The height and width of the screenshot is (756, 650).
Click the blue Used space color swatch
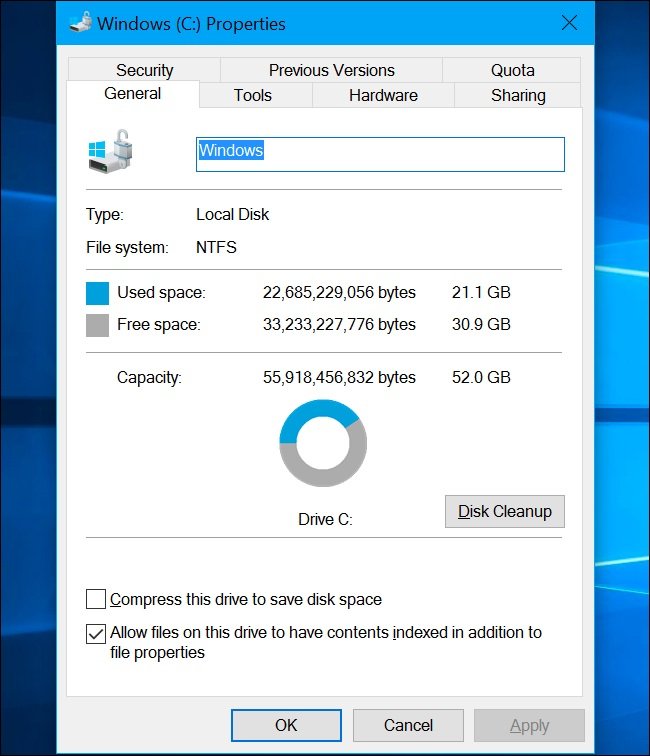coord(97,293)
